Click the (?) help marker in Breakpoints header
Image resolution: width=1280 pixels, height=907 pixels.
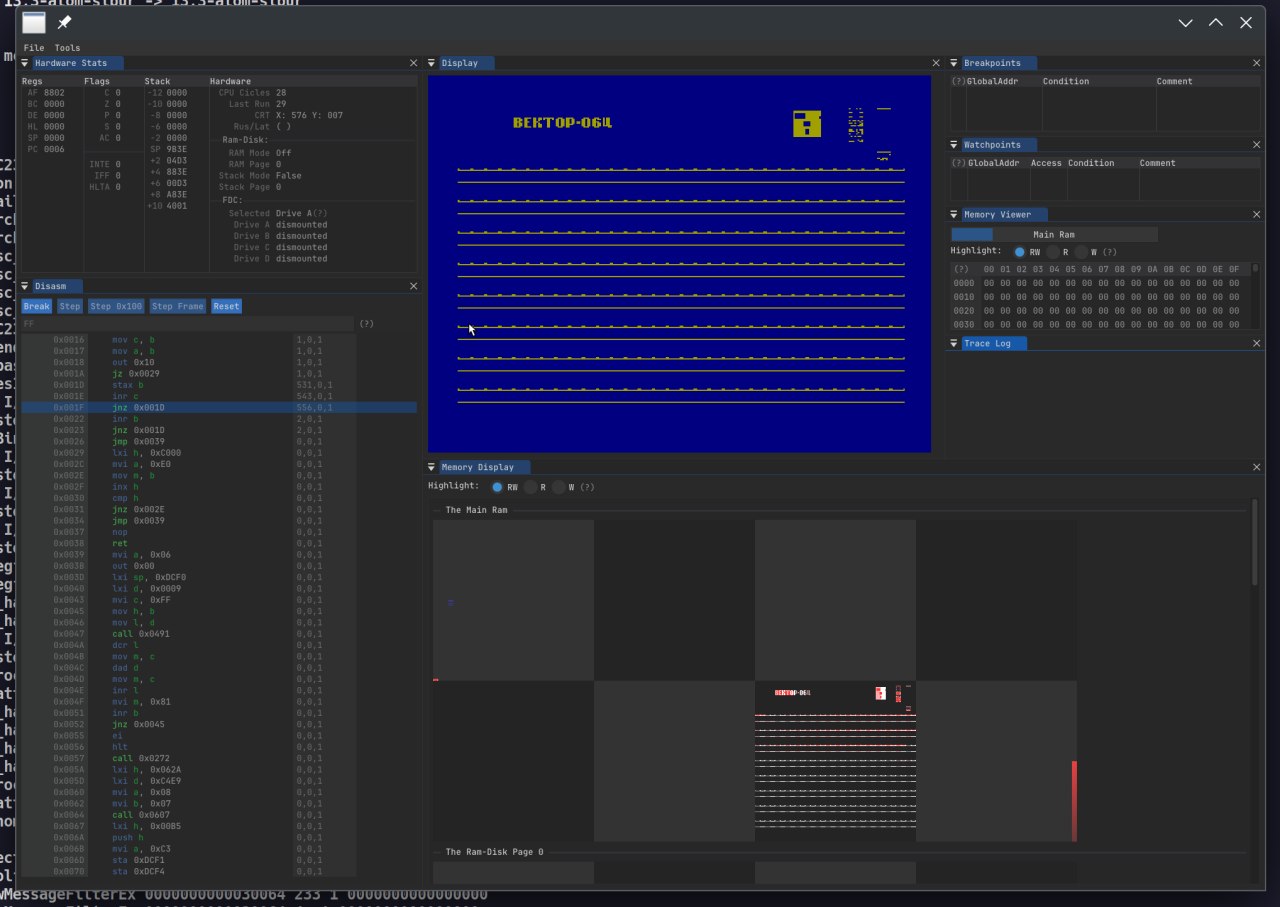pos(958,81)
